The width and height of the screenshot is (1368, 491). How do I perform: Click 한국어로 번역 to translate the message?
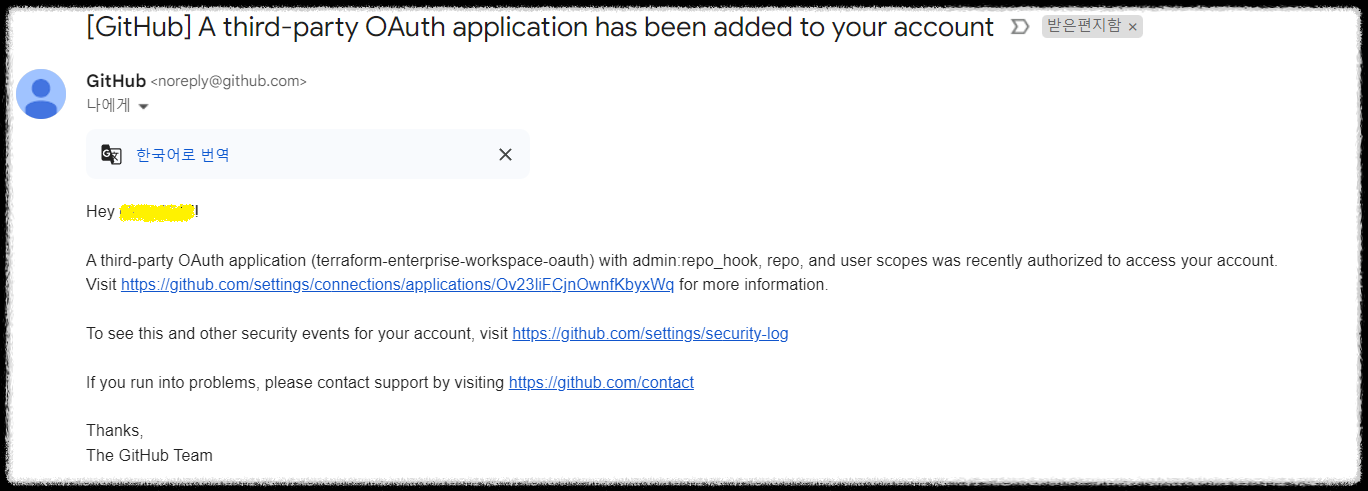pos(183,155)
